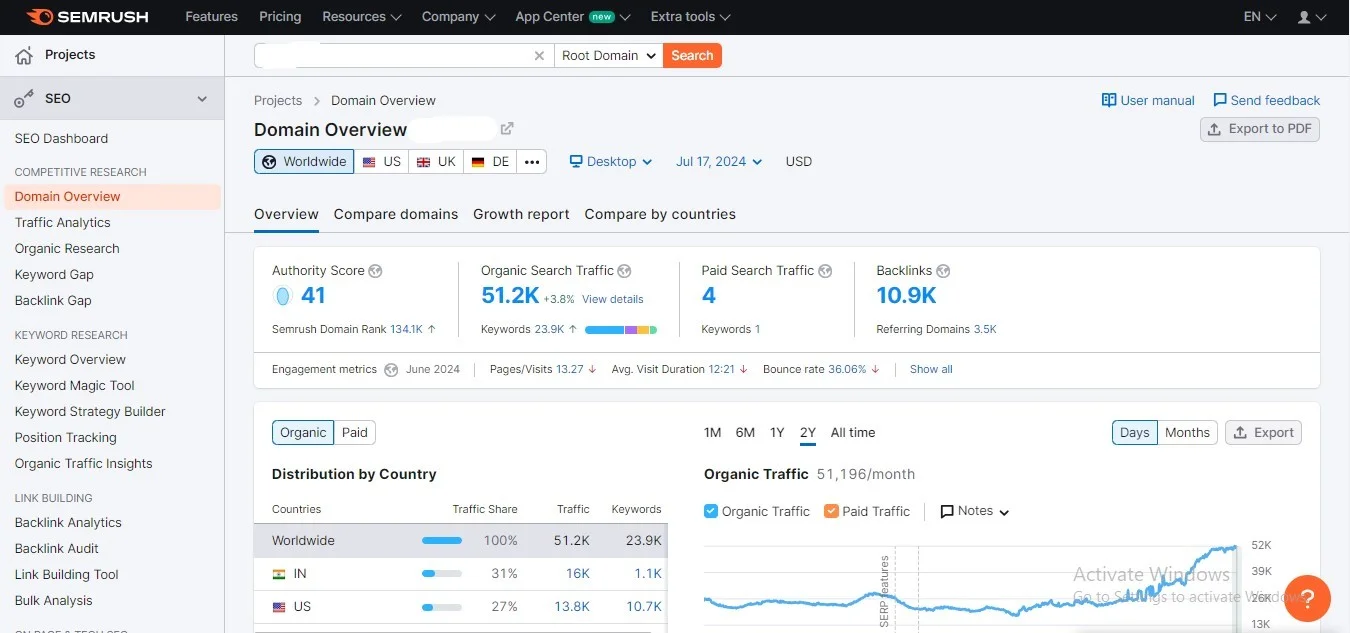Image resolution: width=1350 pixels, height=633 pixels.
Task: Click the Desktop monitor icon
Action: (576, 161)
